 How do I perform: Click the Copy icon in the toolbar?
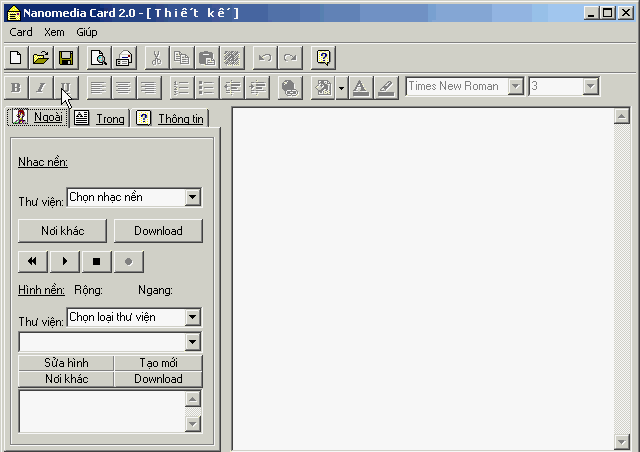(x=182, y=58)
